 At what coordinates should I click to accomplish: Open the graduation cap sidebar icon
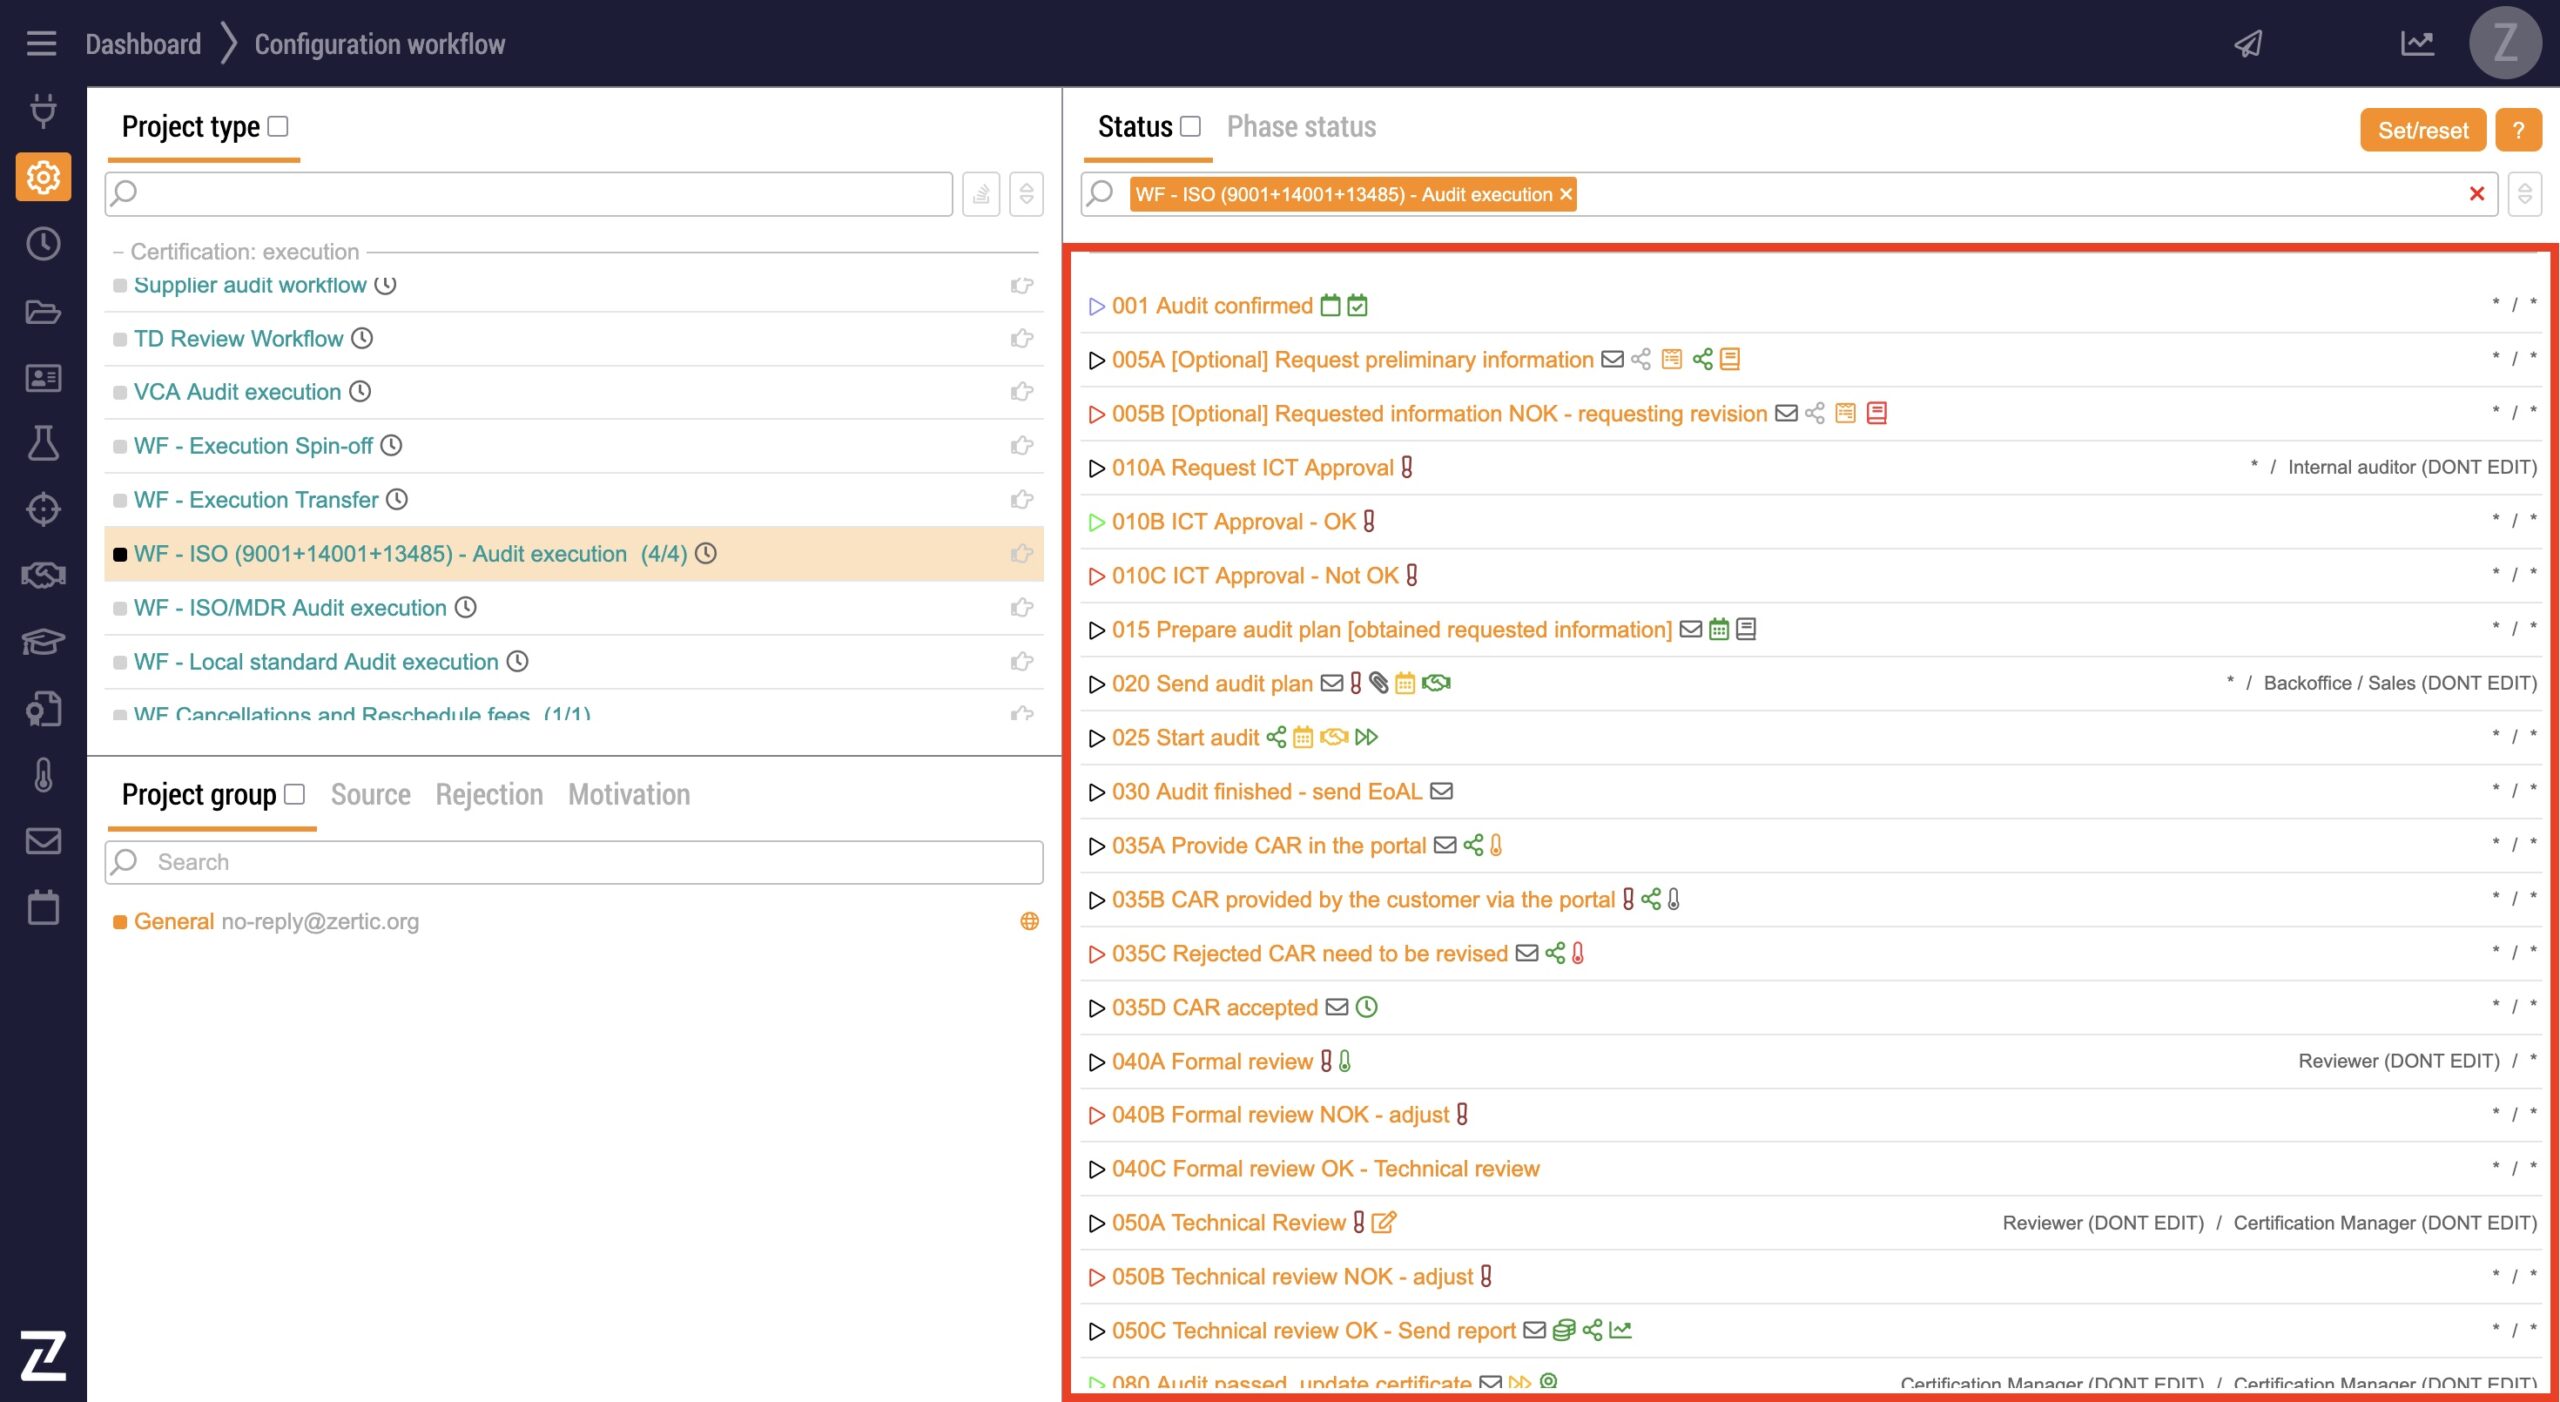tap(43, 641)
